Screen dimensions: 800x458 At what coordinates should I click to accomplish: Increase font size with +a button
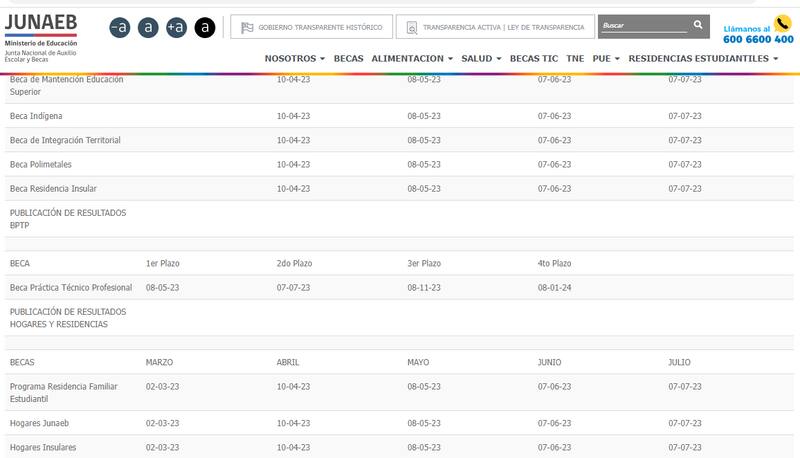(x=177, y=28)
